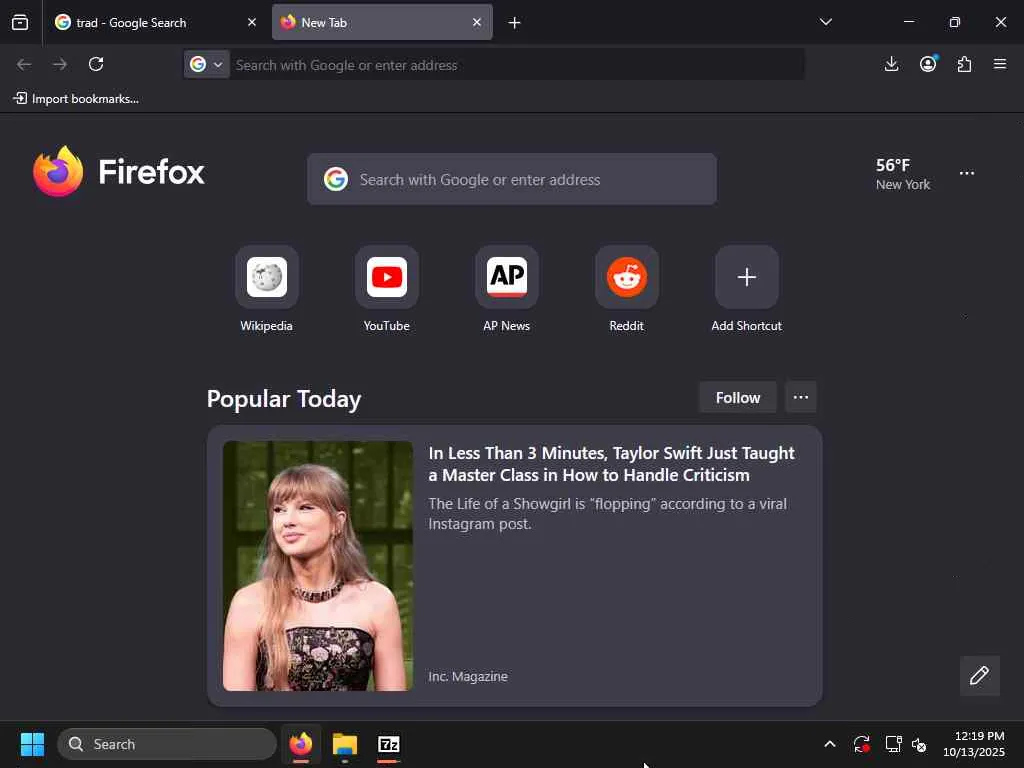Click Firefox icon in taskbar
The image size is (1024, 768).
point(300,744)
